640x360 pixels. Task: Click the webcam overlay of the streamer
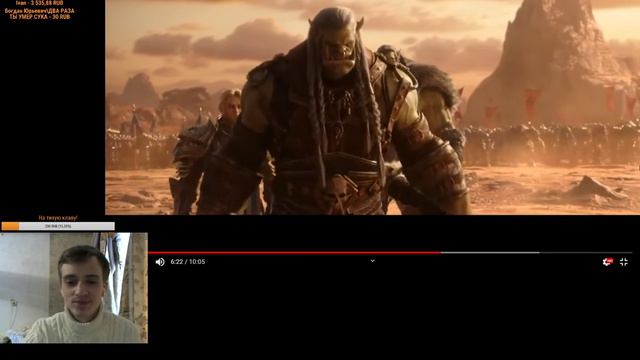click(74, 288)
